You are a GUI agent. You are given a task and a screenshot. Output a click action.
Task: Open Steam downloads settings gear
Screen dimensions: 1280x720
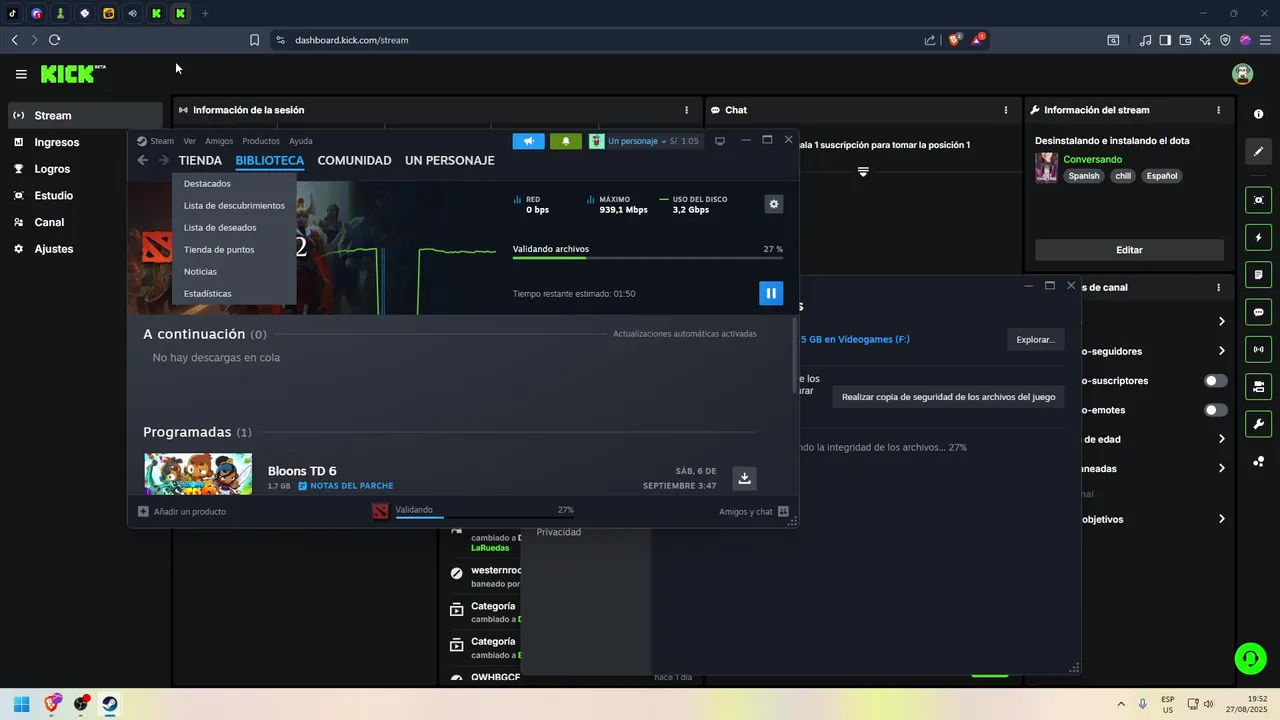[x=773, y=204]
